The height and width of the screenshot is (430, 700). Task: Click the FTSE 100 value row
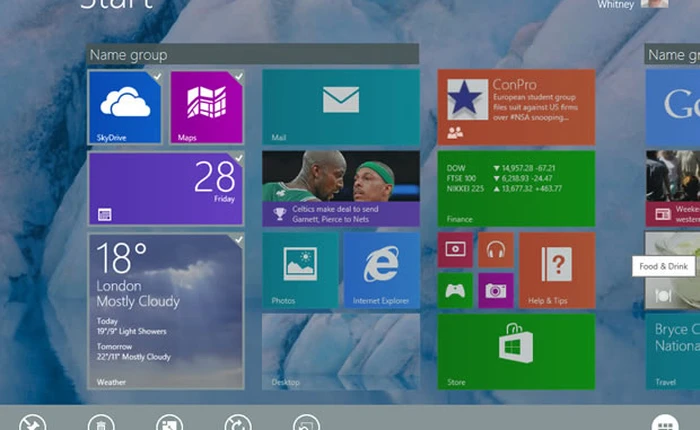coord(499,178)
